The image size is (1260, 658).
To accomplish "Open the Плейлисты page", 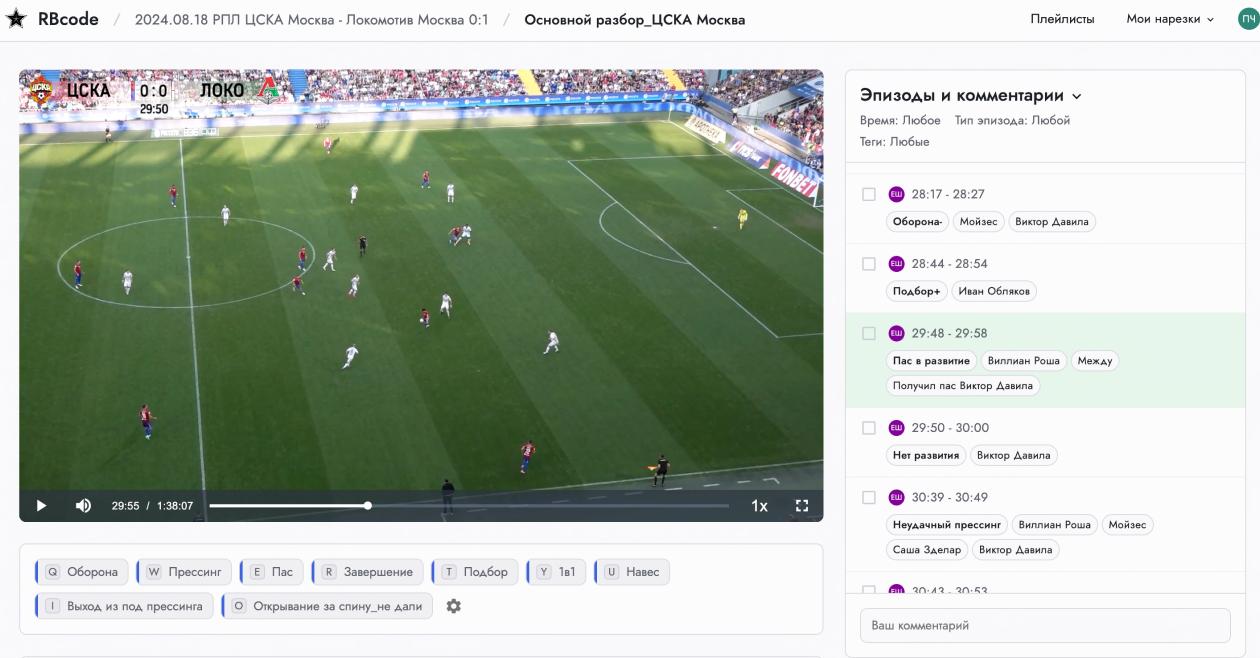I will (x=1062, y=19).
